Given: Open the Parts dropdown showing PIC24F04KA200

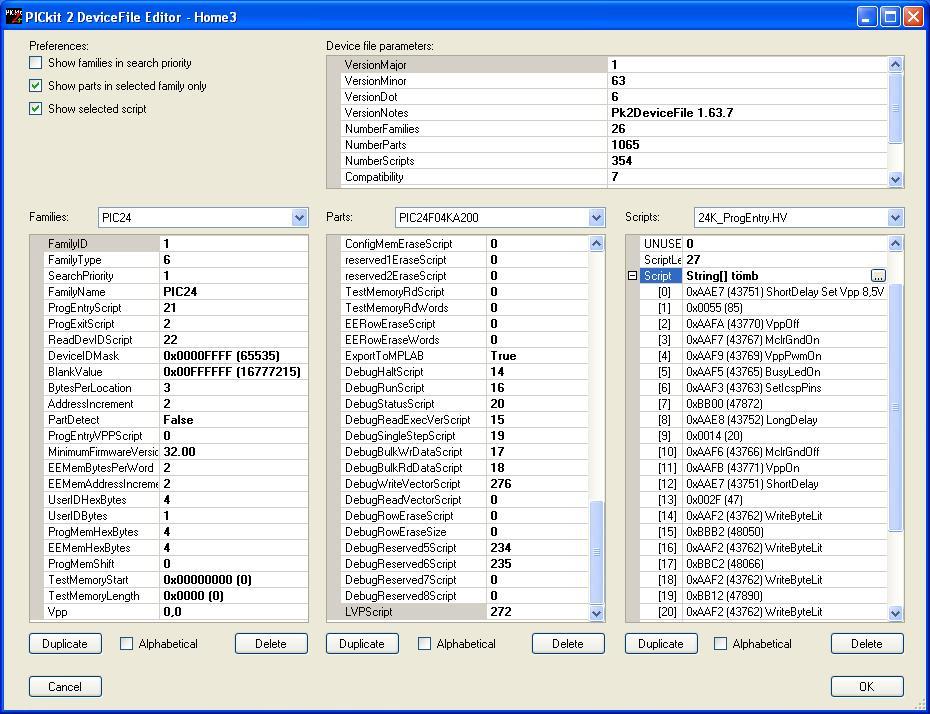Looking at the screenshot, I should point(597,218).
